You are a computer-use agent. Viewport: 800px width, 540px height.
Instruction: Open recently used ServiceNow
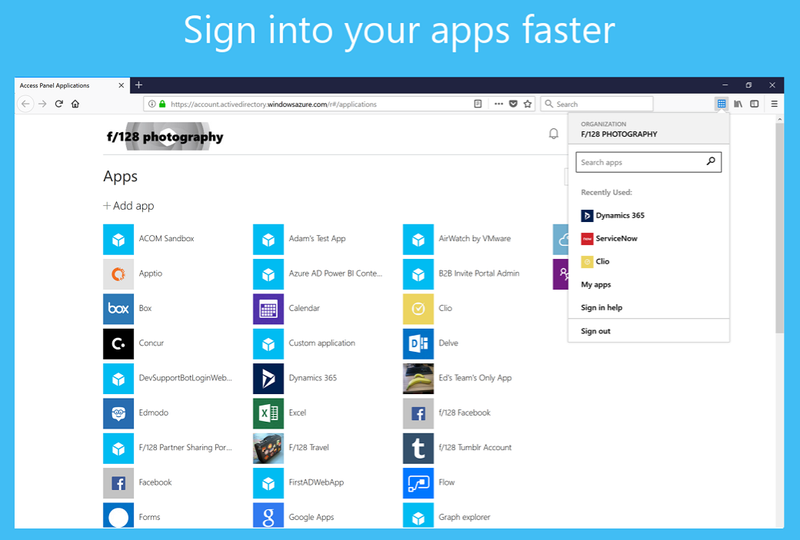point(610,238)
